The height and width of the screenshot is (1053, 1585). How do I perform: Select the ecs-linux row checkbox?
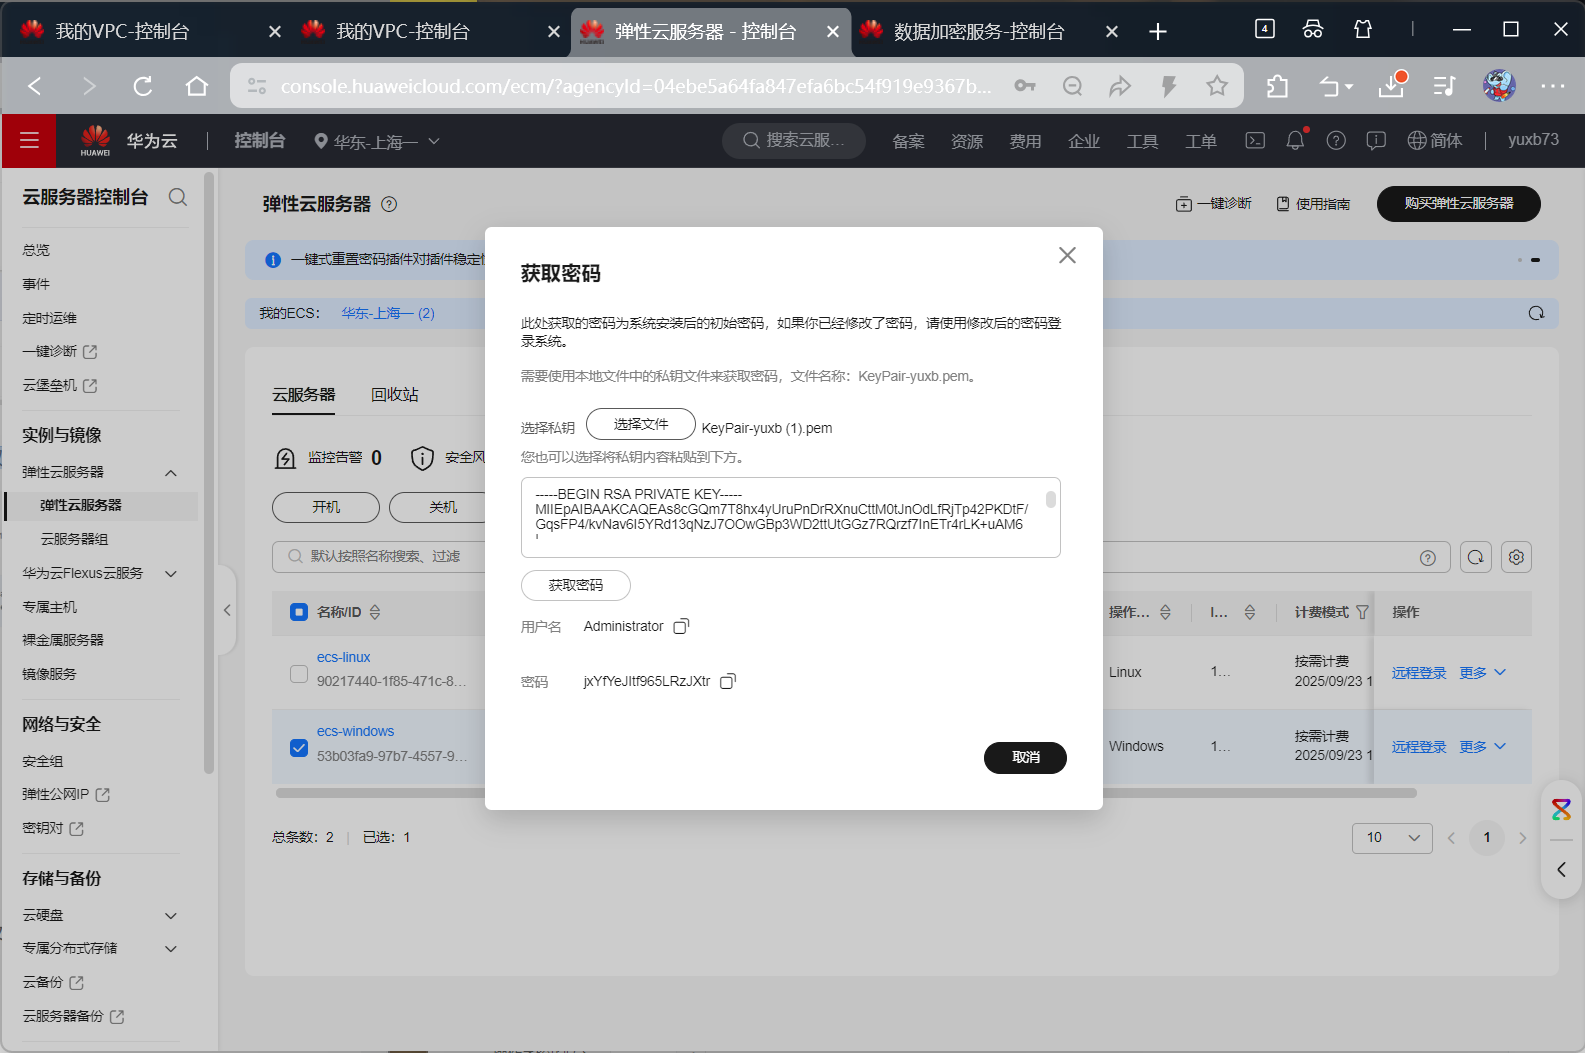tap(299, 673)
